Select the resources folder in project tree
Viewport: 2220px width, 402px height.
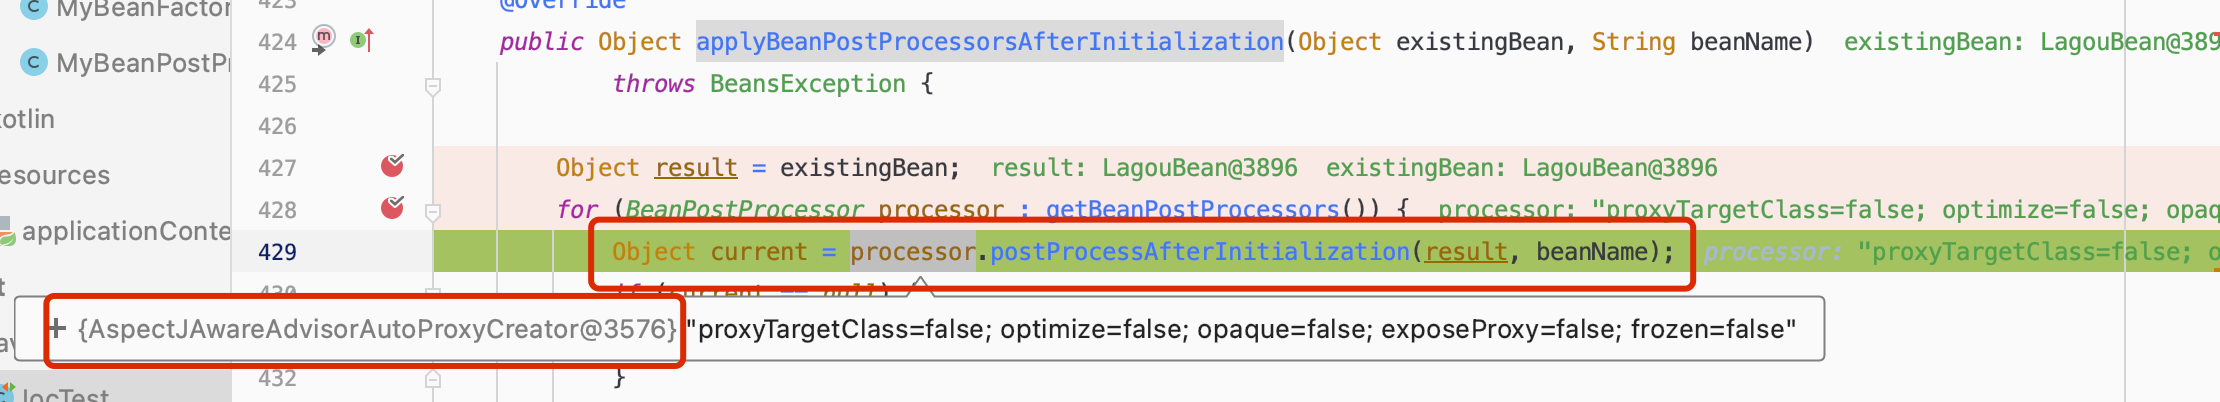(x=54, y=175)
